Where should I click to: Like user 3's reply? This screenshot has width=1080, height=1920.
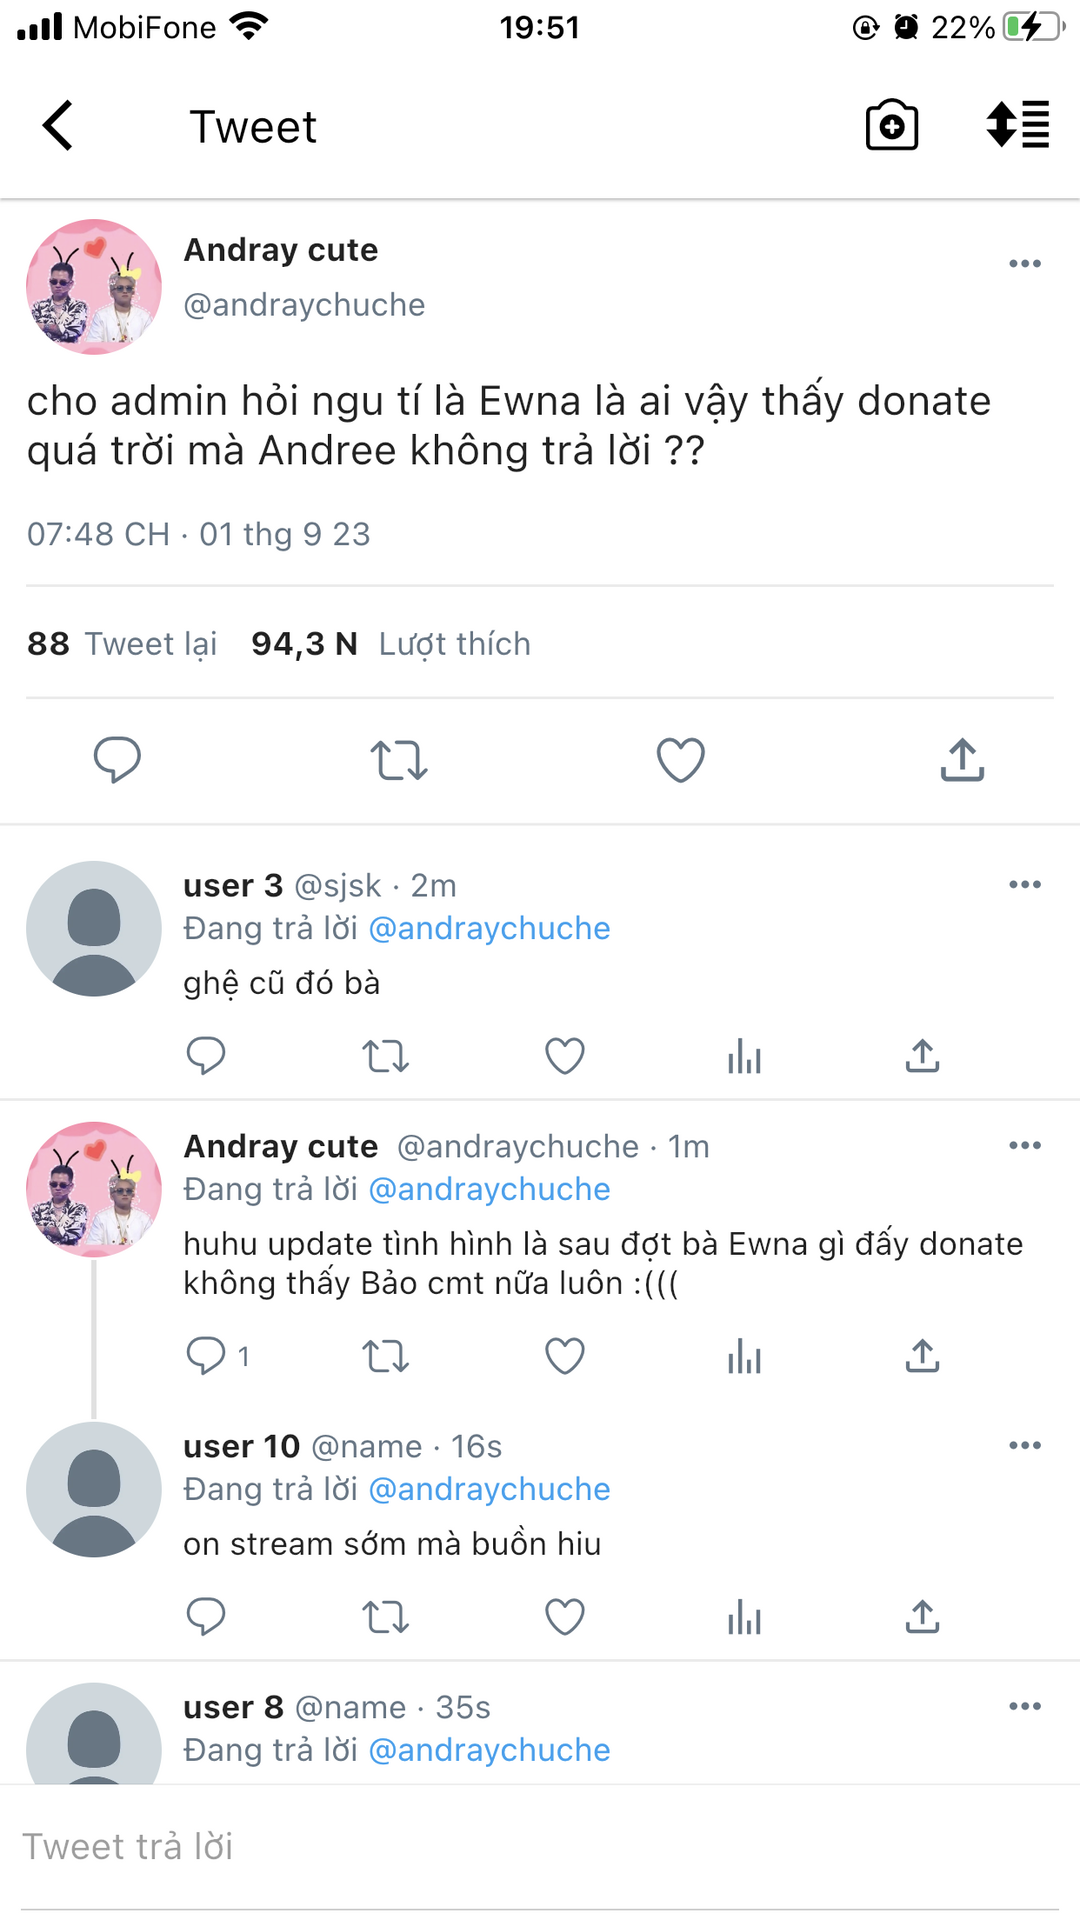564,1056
